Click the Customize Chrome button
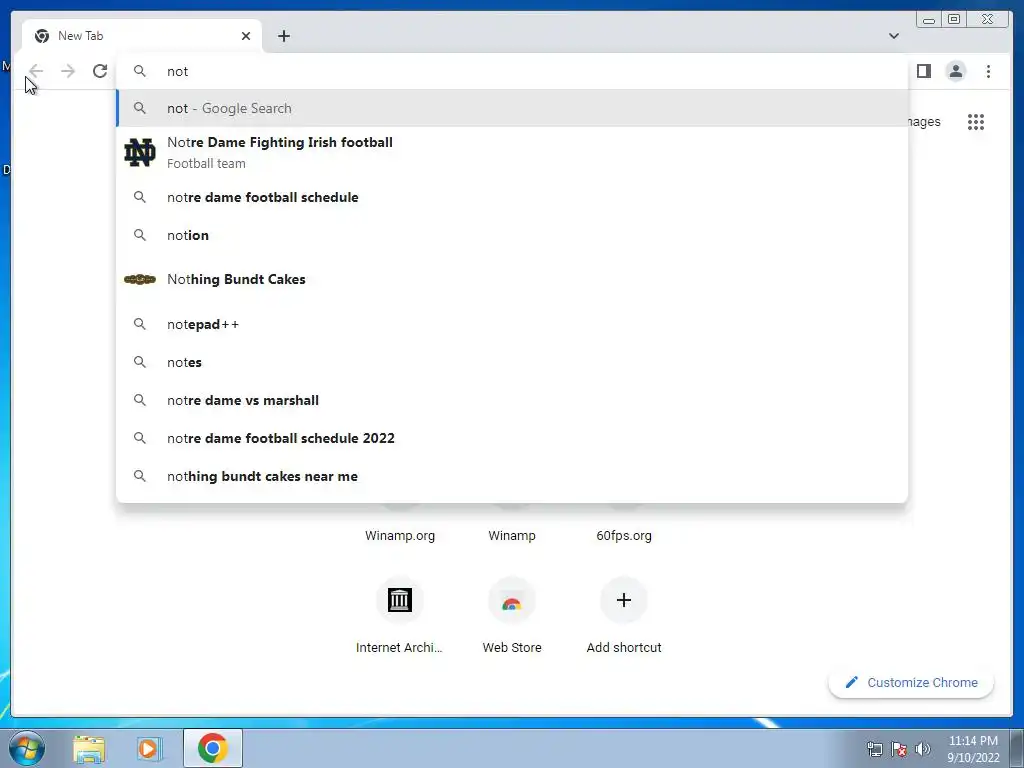This screenshot has width=1024, height=768. coord(911,682)
